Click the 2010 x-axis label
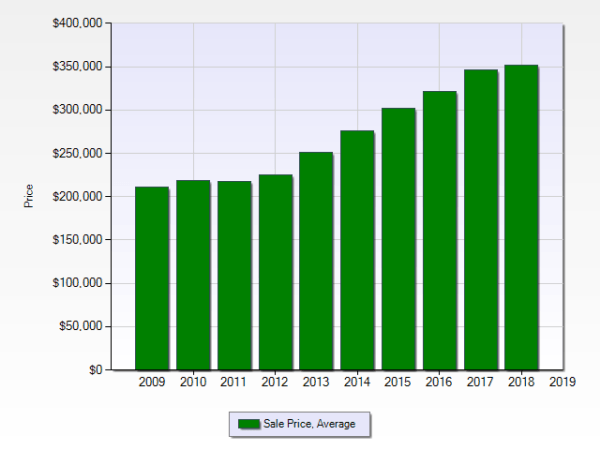 pos(193,382)
